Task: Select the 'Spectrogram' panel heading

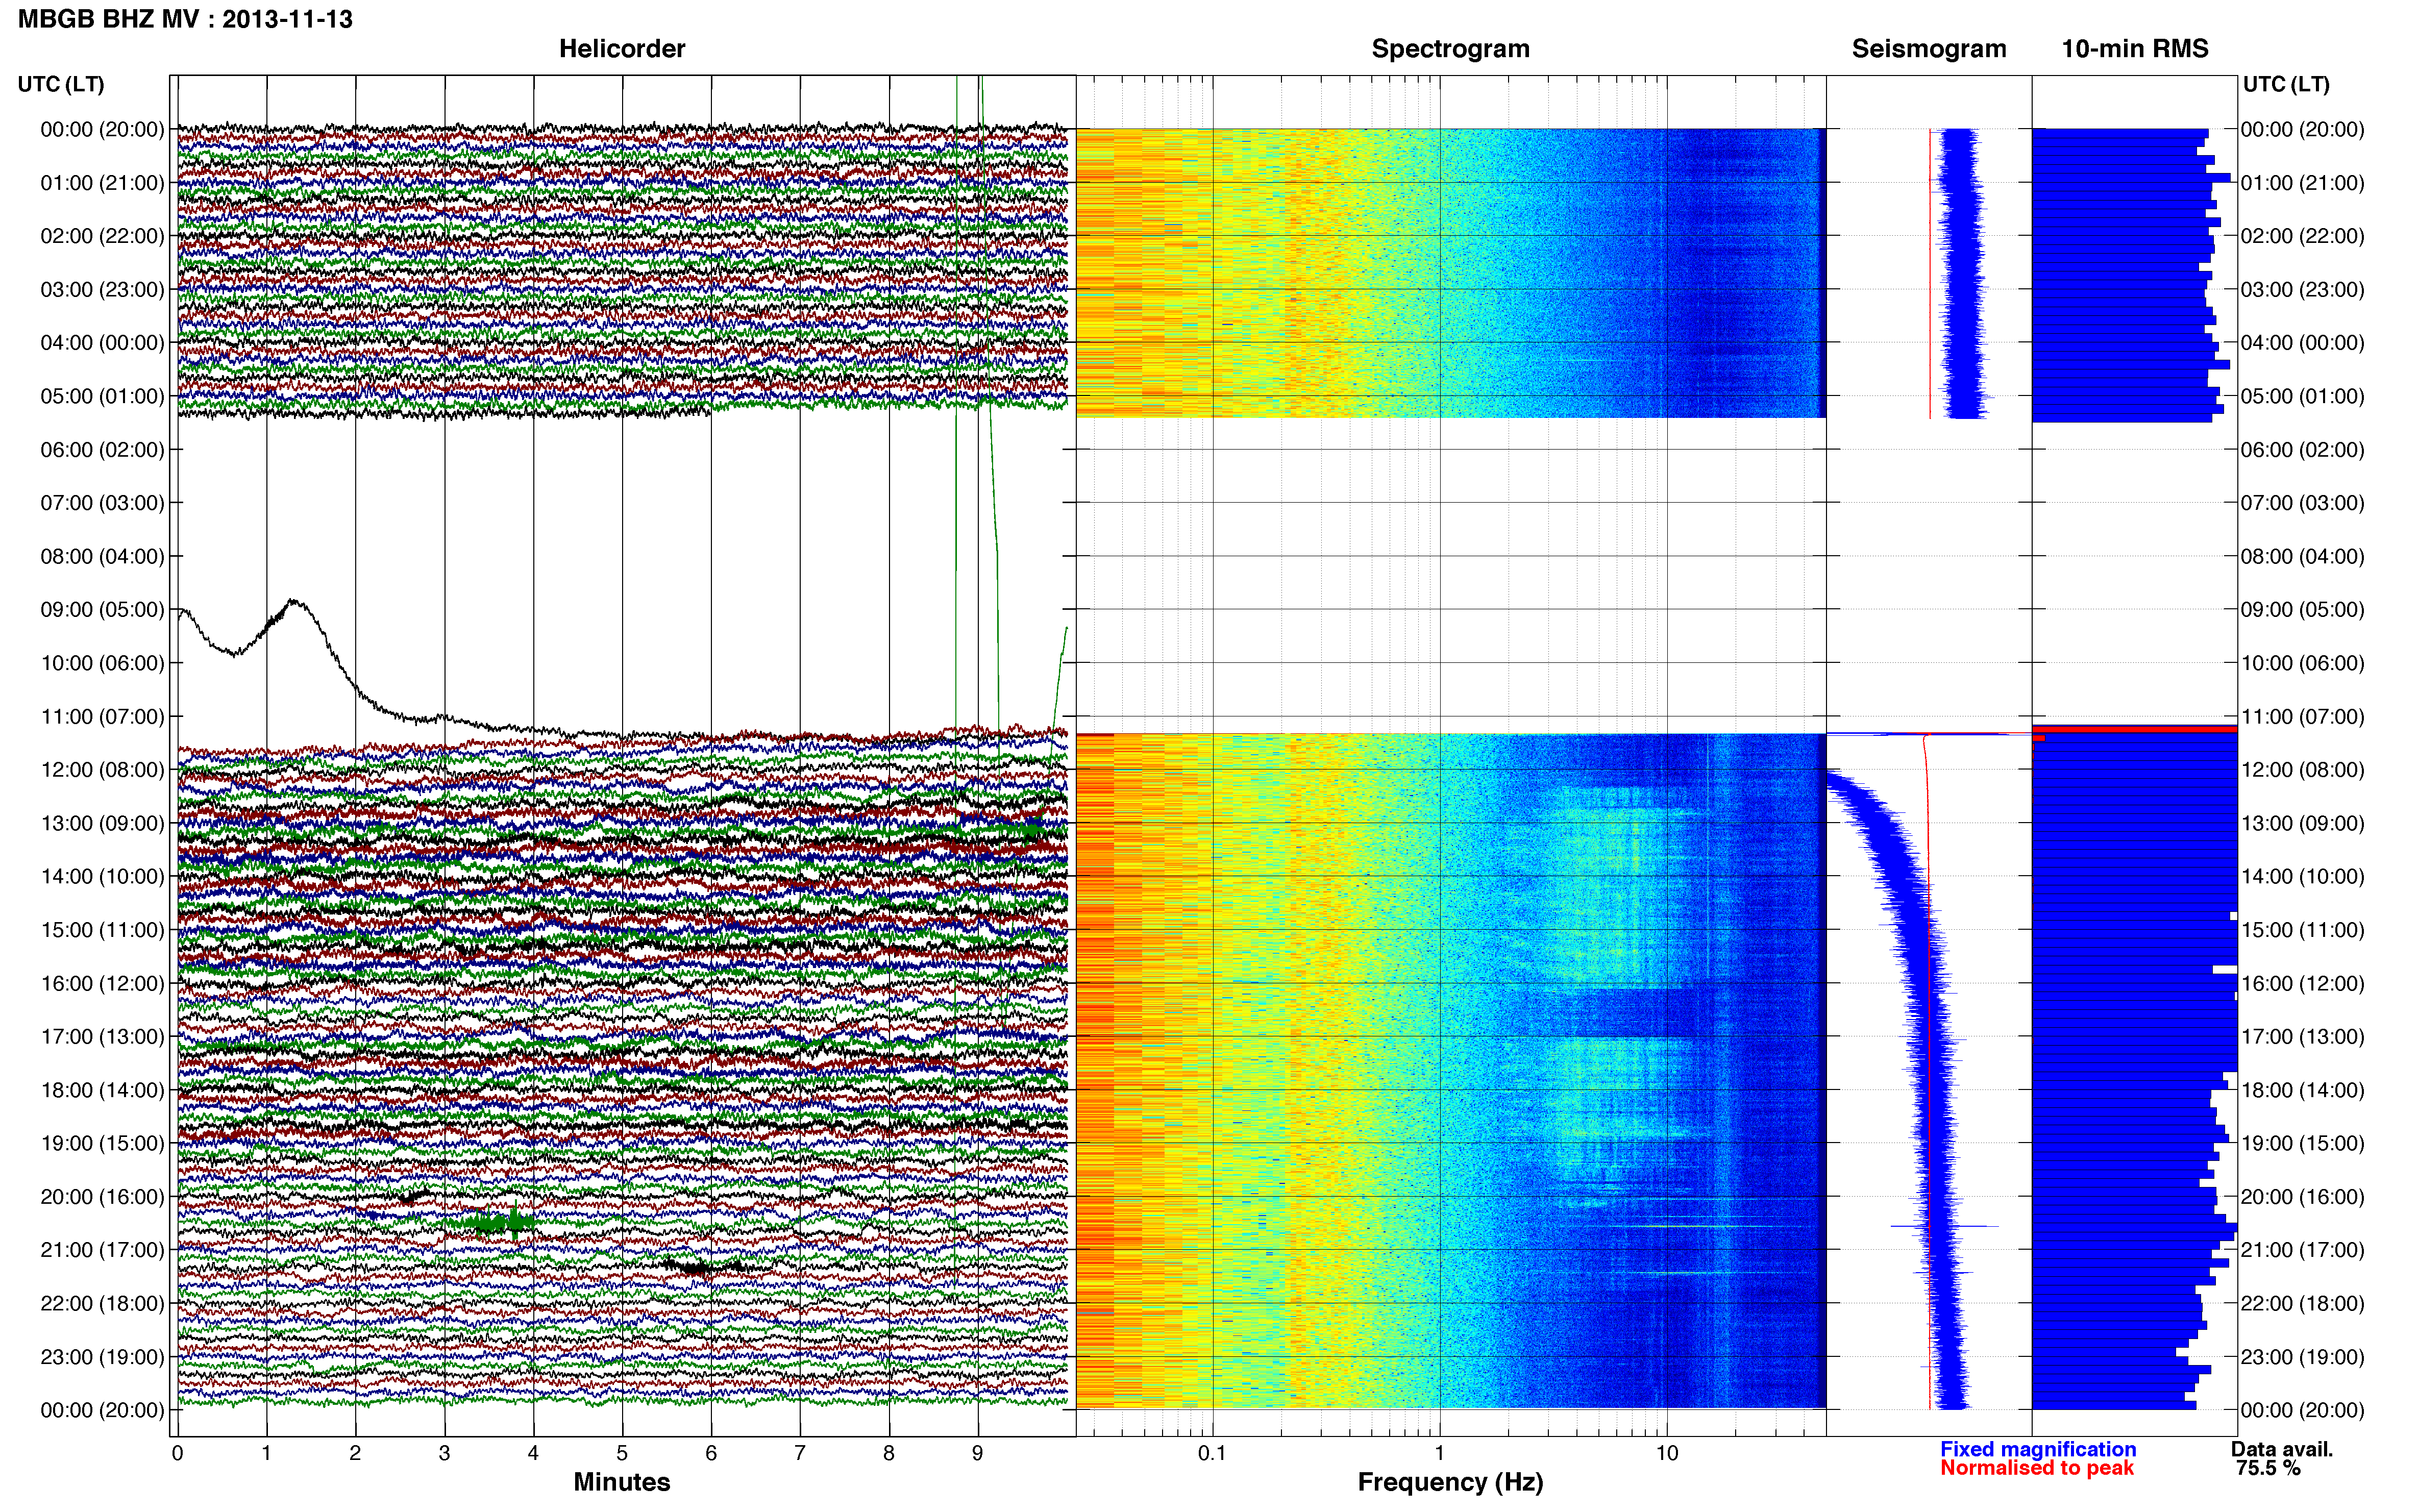Action: 1450,49
